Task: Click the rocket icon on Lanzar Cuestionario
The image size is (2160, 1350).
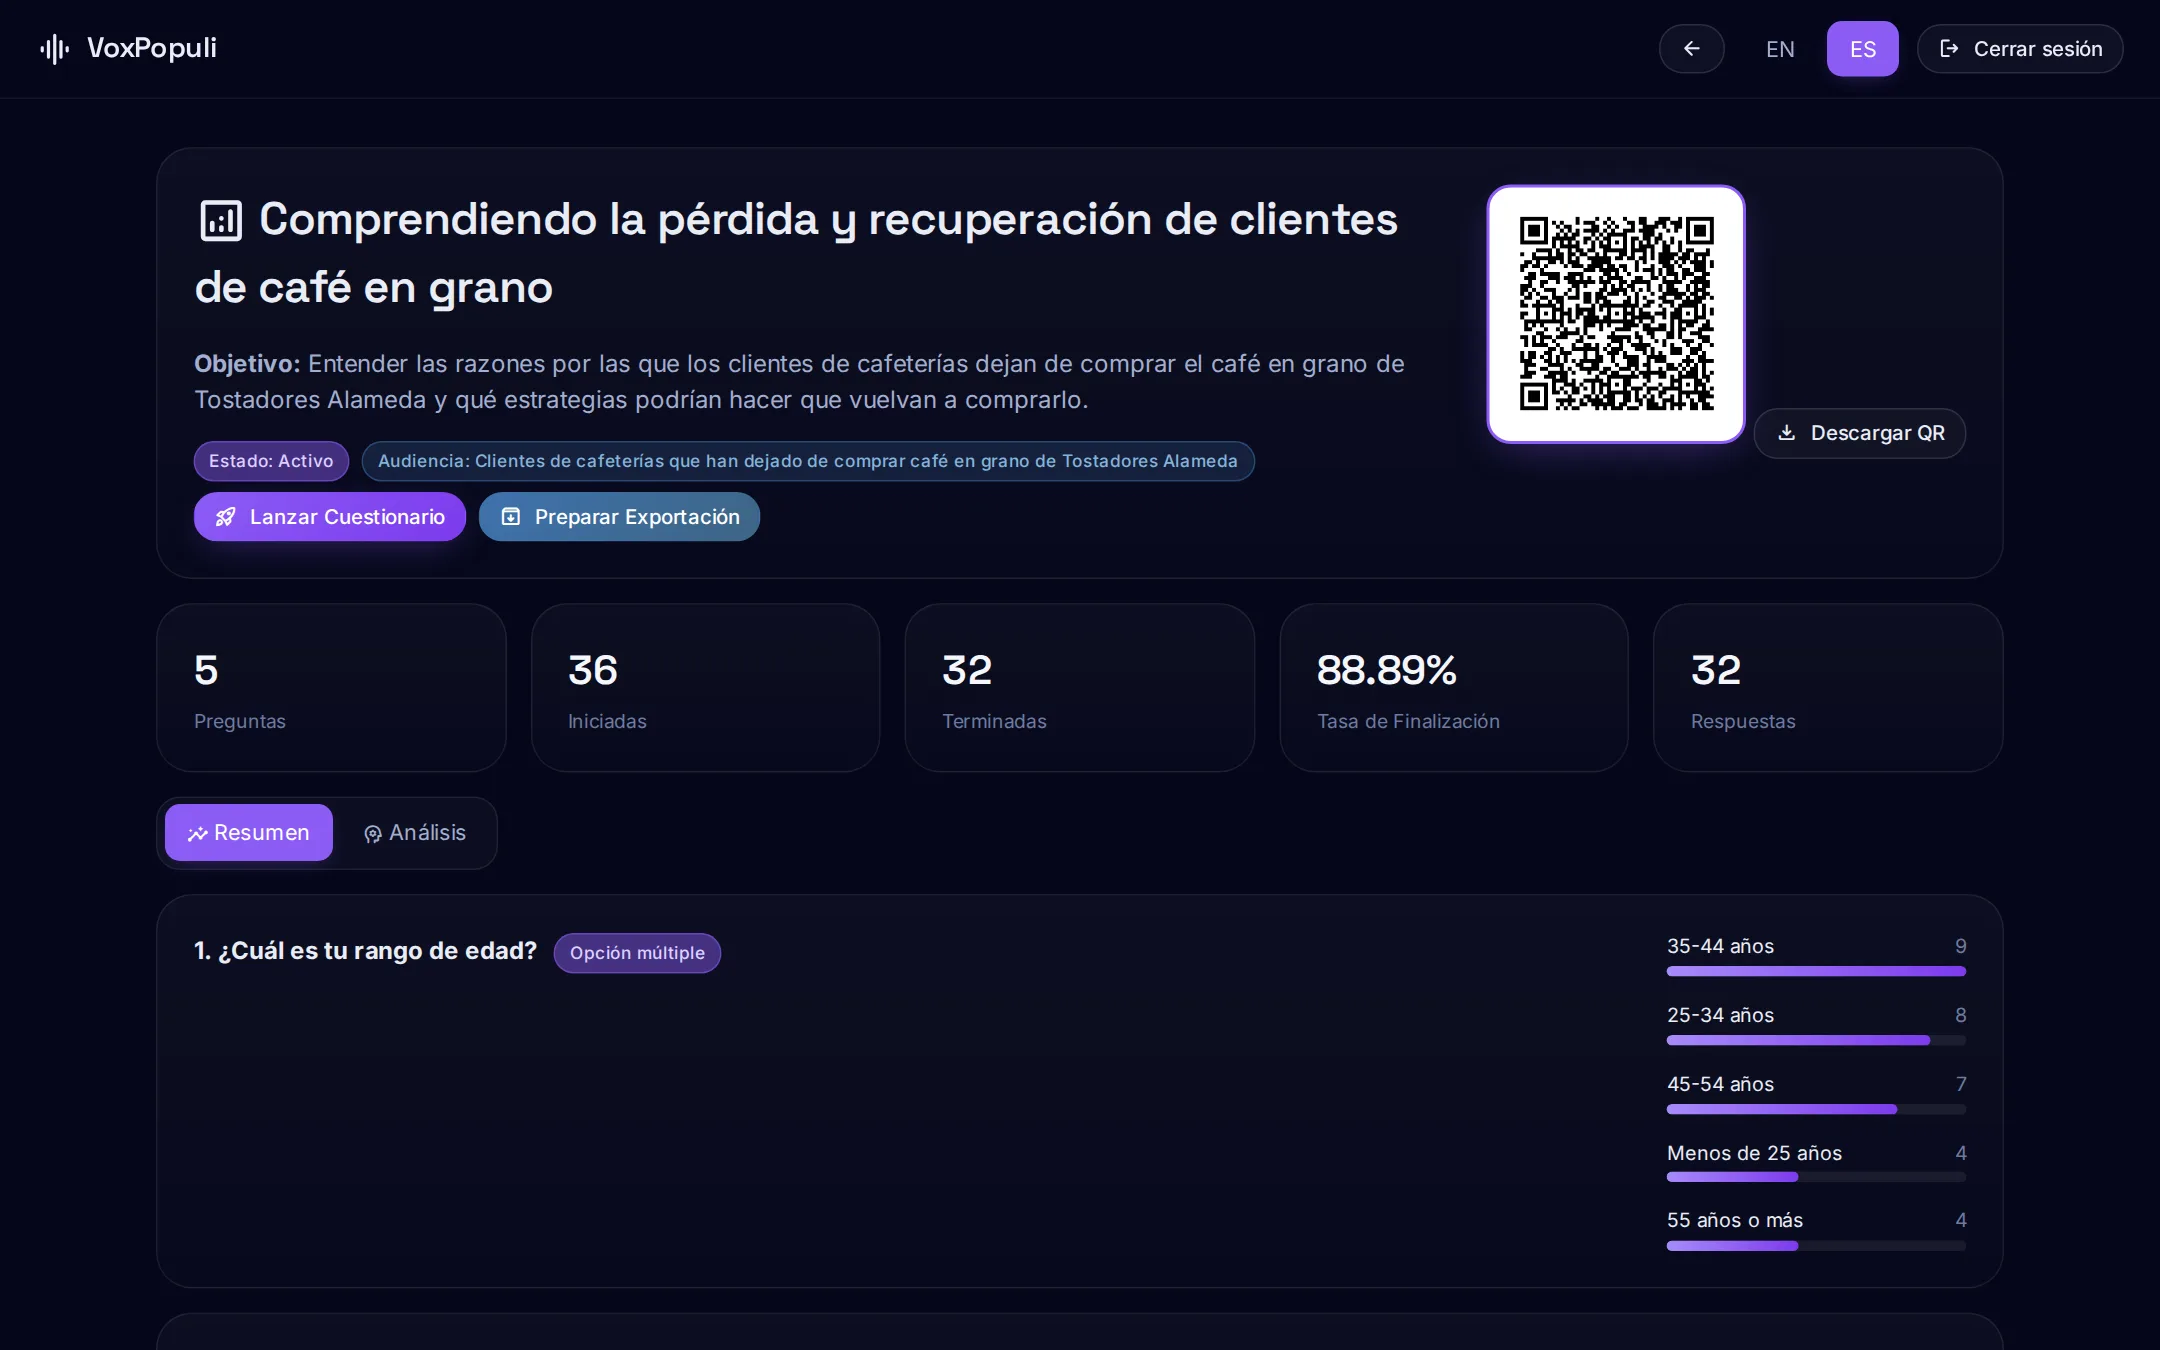Action: pyautogui.click(x=226, y=517)
